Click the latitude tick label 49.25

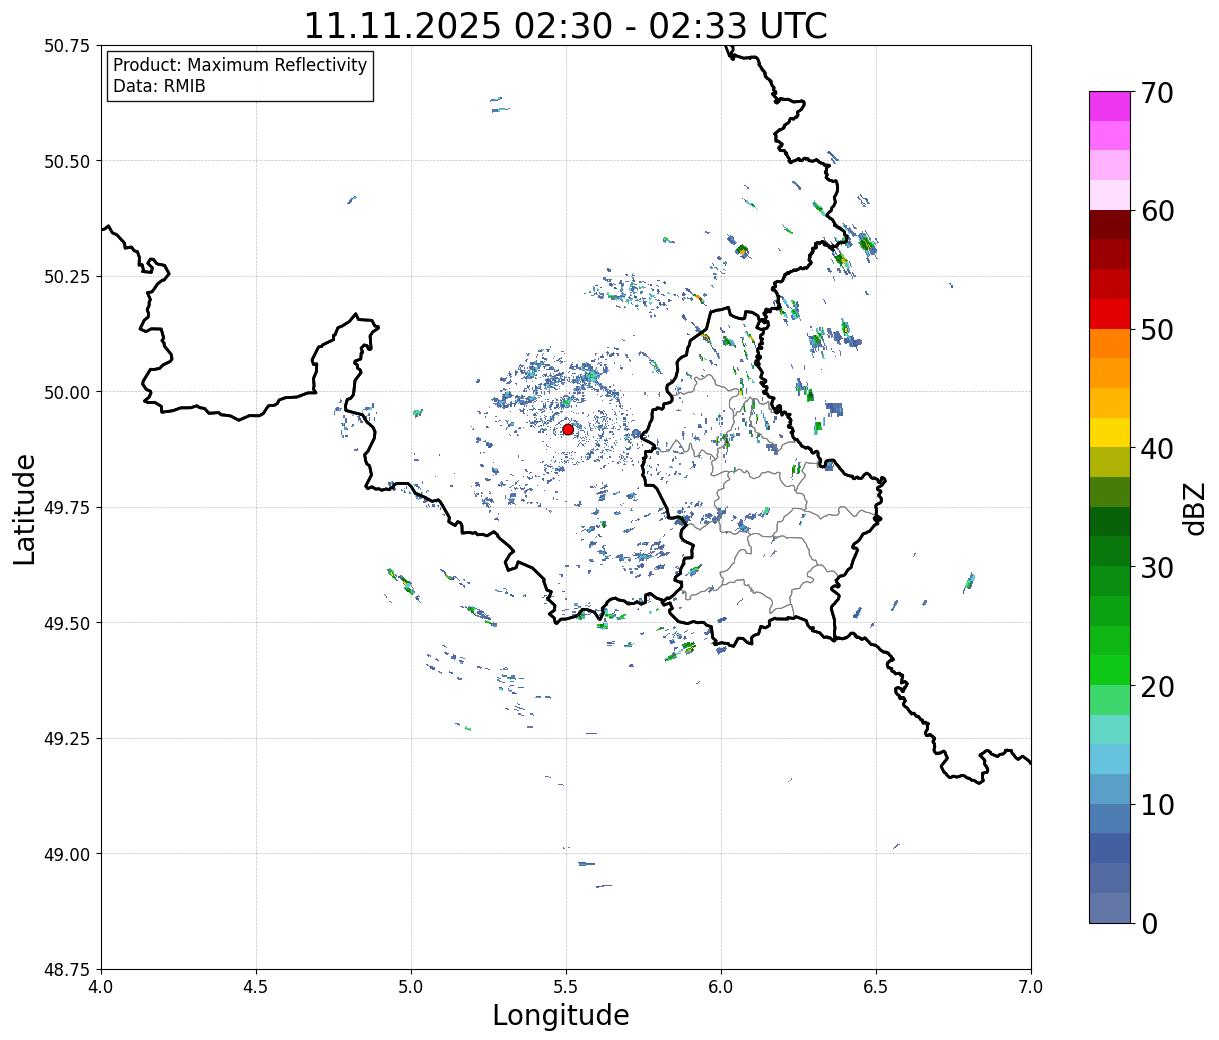67,739
